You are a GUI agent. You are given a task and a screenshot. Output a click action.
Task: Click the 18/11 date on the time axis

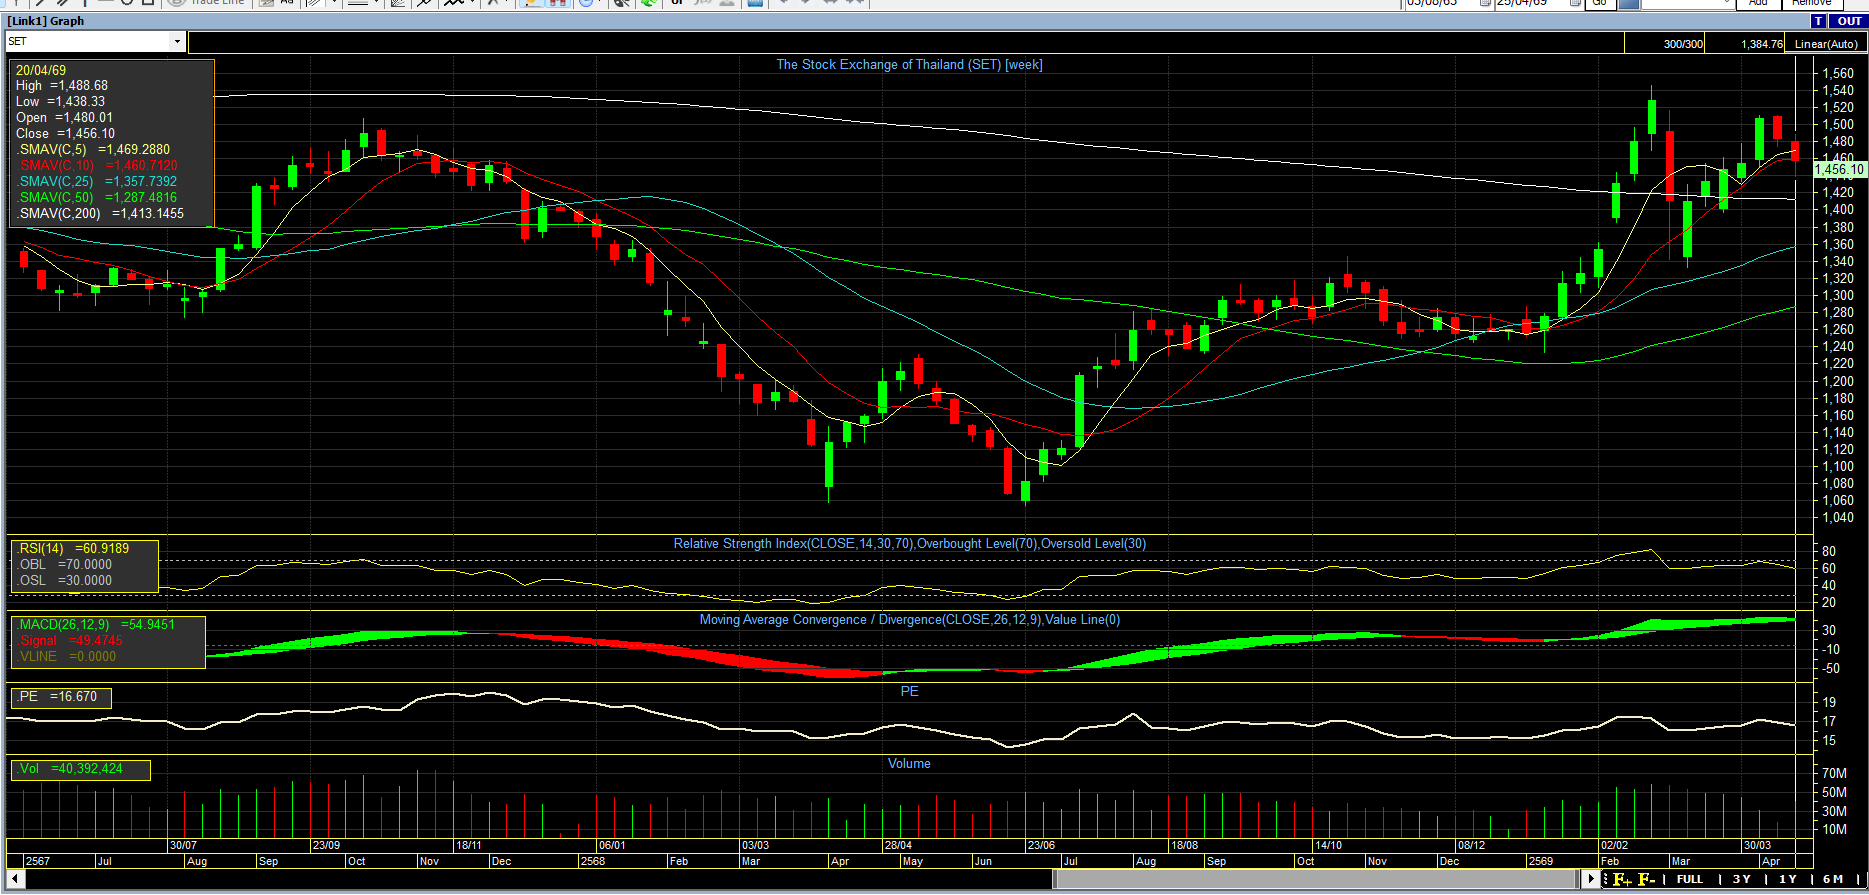point(469,846)
